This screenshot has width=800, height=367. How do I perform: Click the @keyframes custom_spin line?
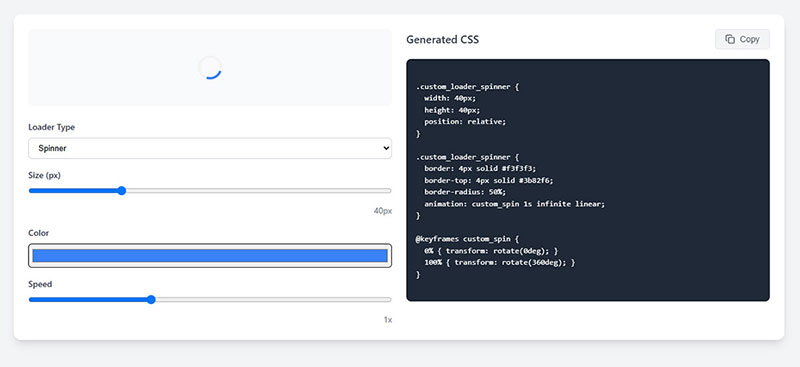pos(467,239)
